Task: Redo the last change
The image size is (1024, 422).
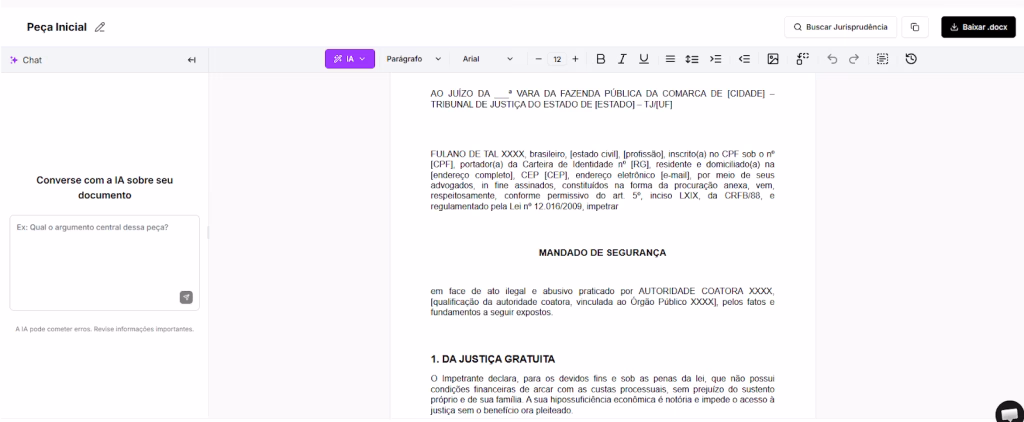Action: (x=854, y=59)
